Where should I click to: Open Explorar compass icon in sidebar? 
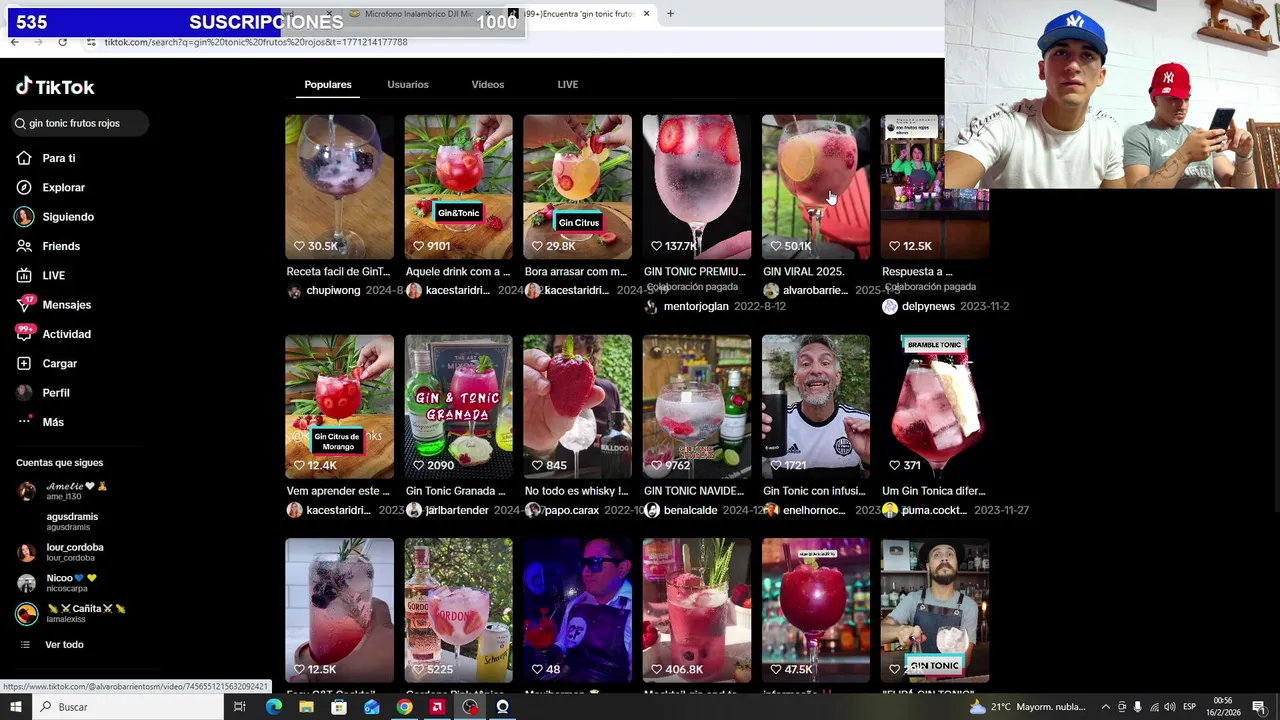coord(24,187)
